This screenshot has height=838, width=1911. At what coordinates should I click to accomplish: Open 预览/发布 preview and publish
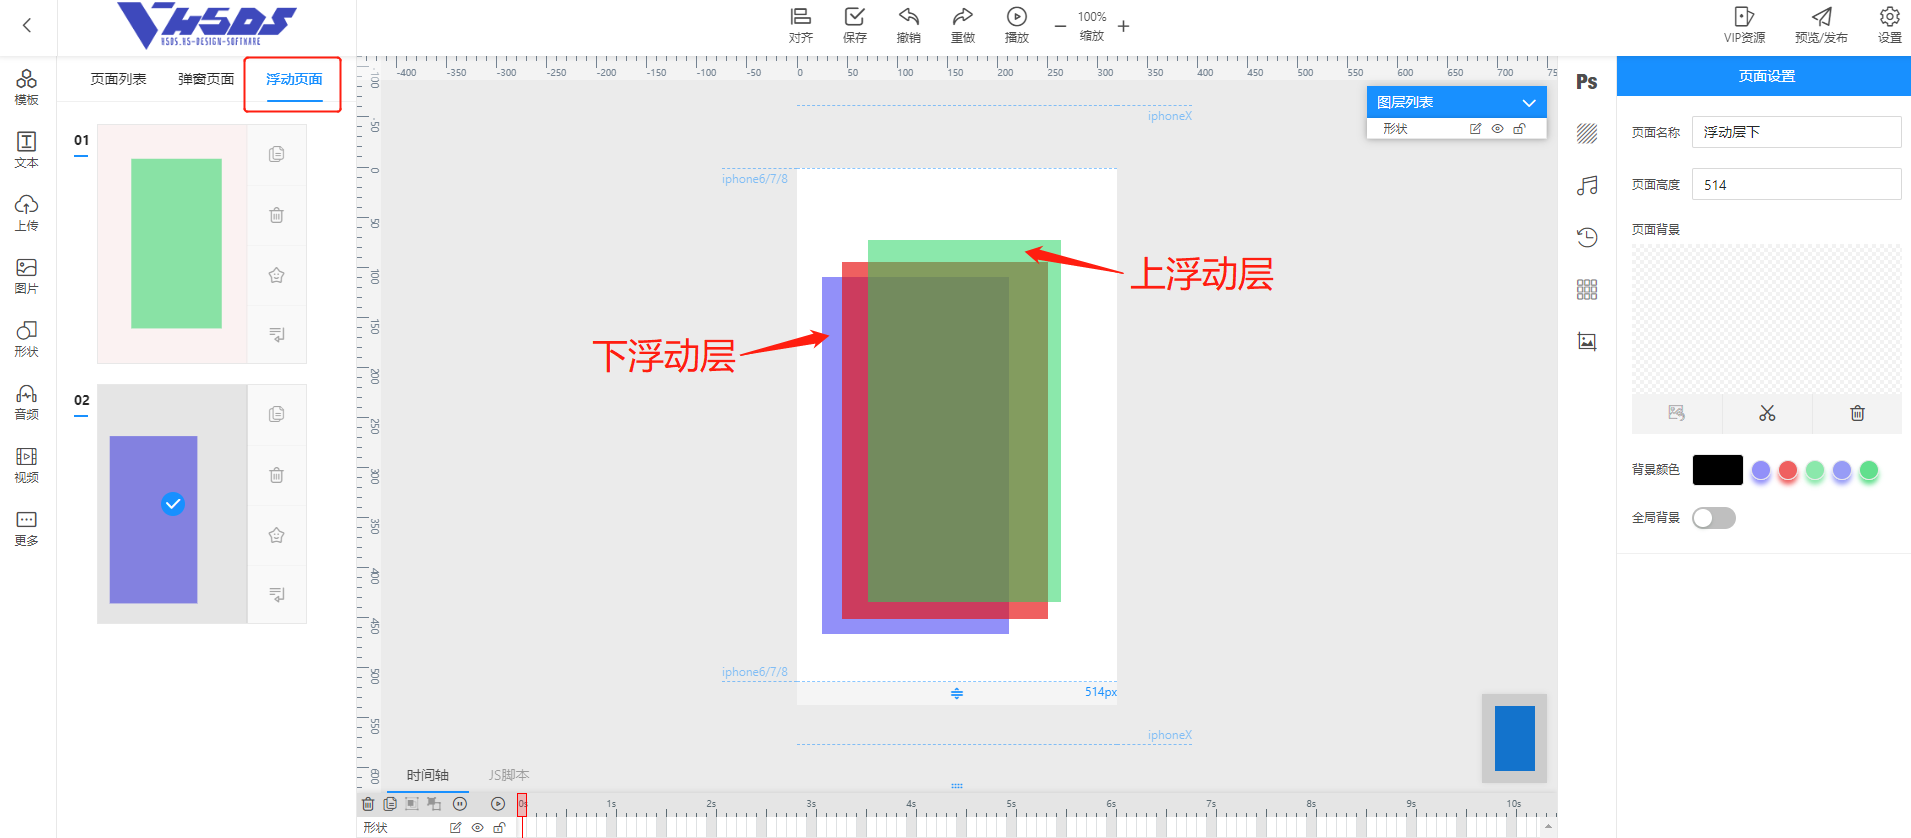pos(1822,25)
